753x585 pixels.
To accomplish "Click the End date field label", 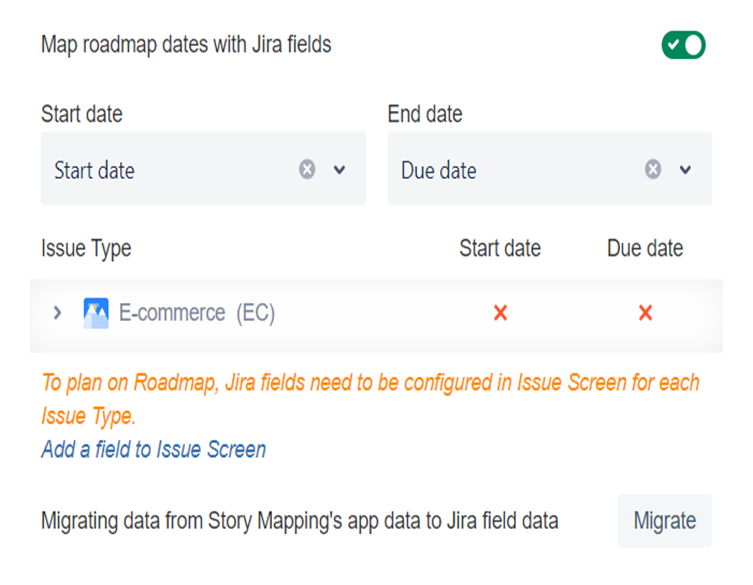I will 425,114.
